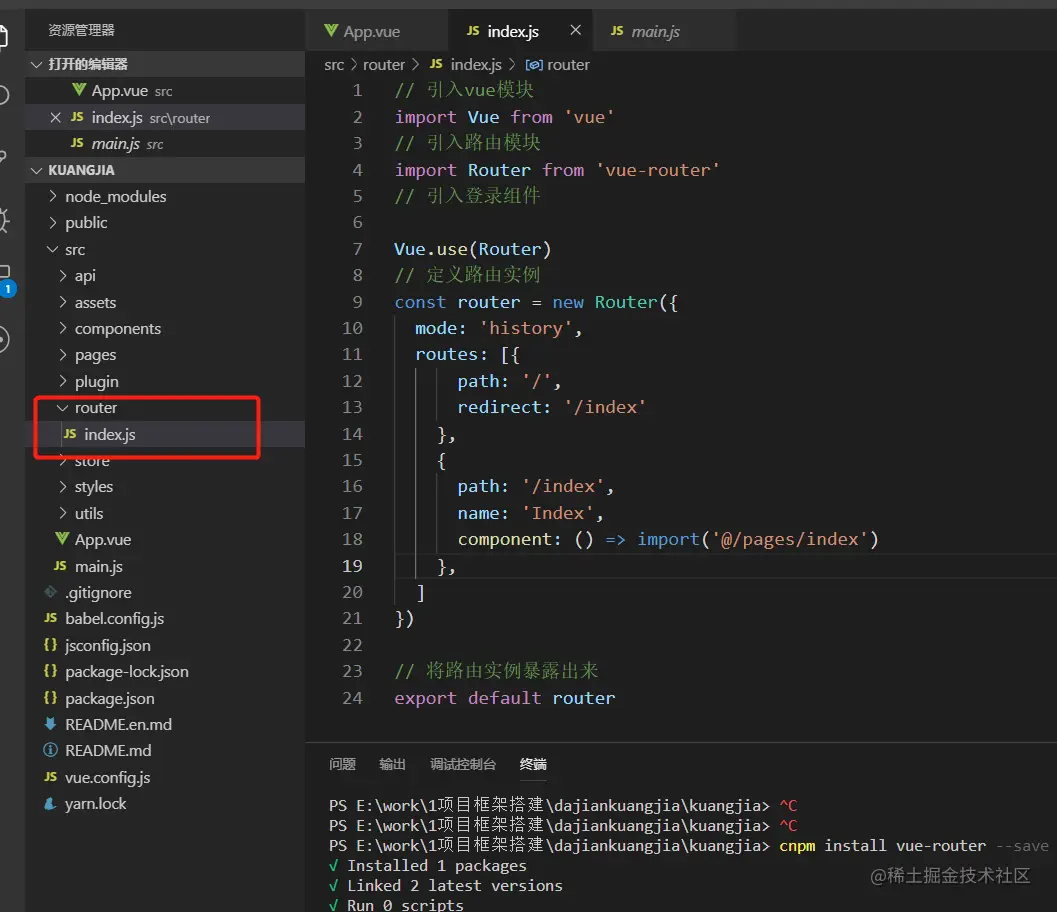Open yarn.lock file
Viewport: 1057px width, 912px height.
(164, 803)
